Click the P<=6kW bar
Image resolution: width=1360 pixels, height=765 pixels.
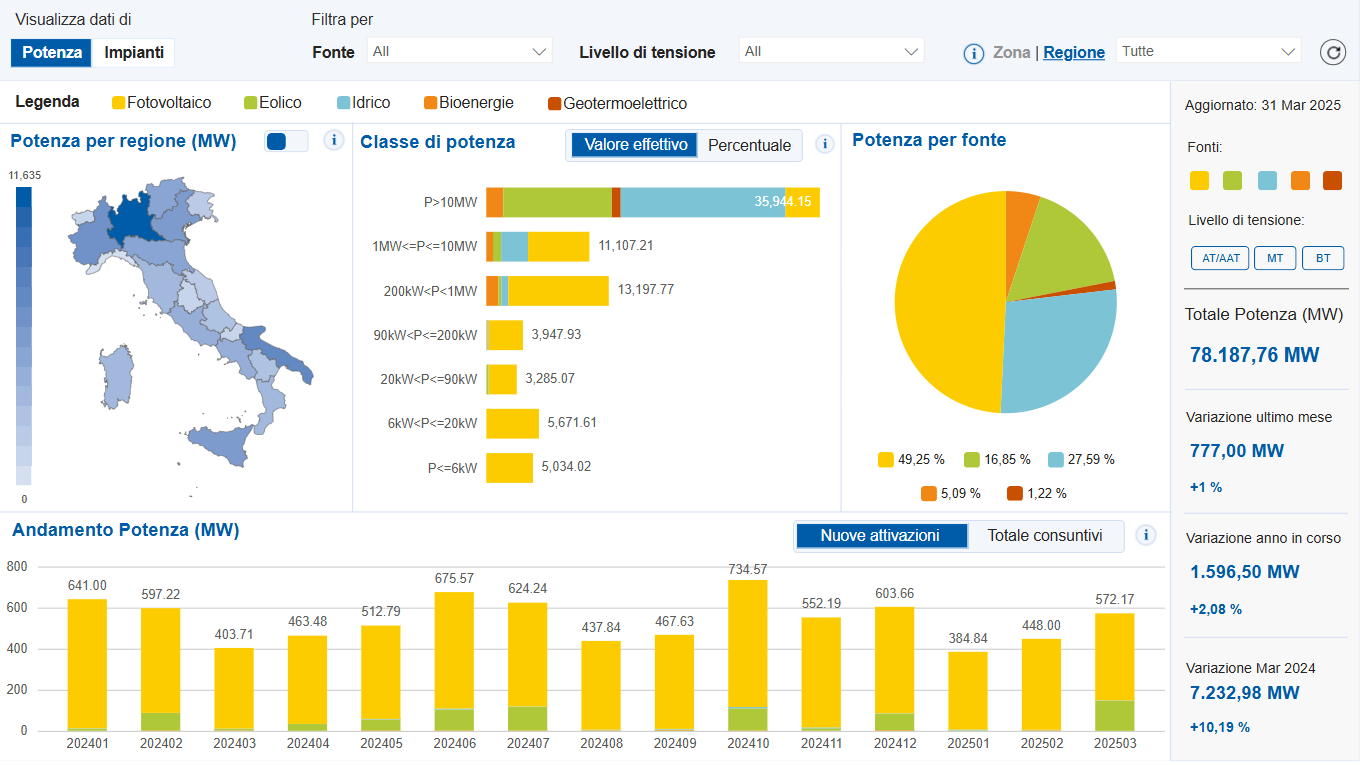[509, 467]
